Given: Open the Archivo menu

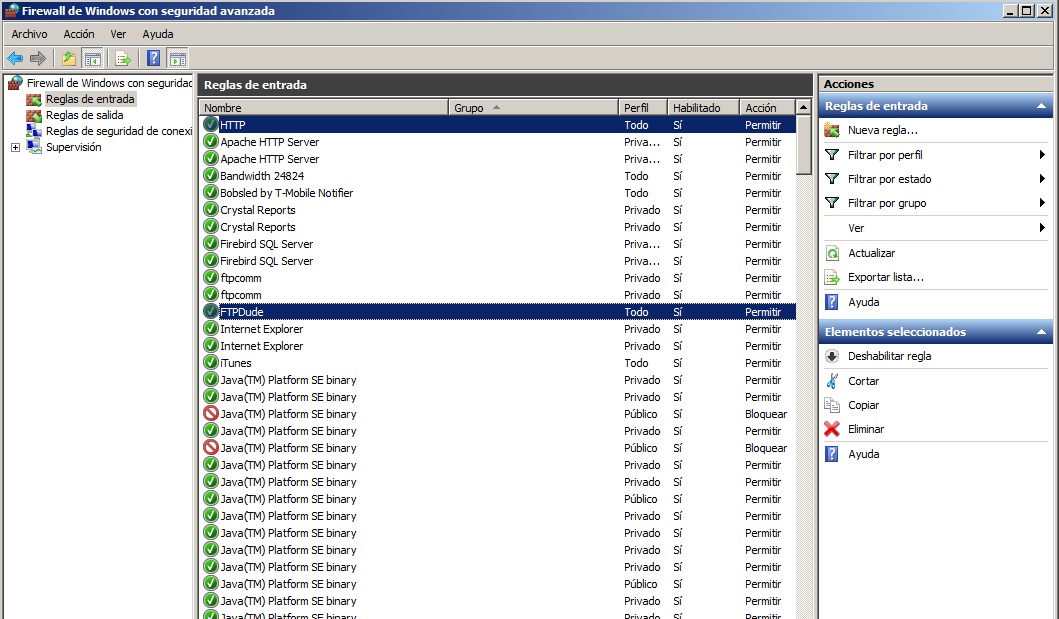Looking at the screenshot, I should 29,34.
